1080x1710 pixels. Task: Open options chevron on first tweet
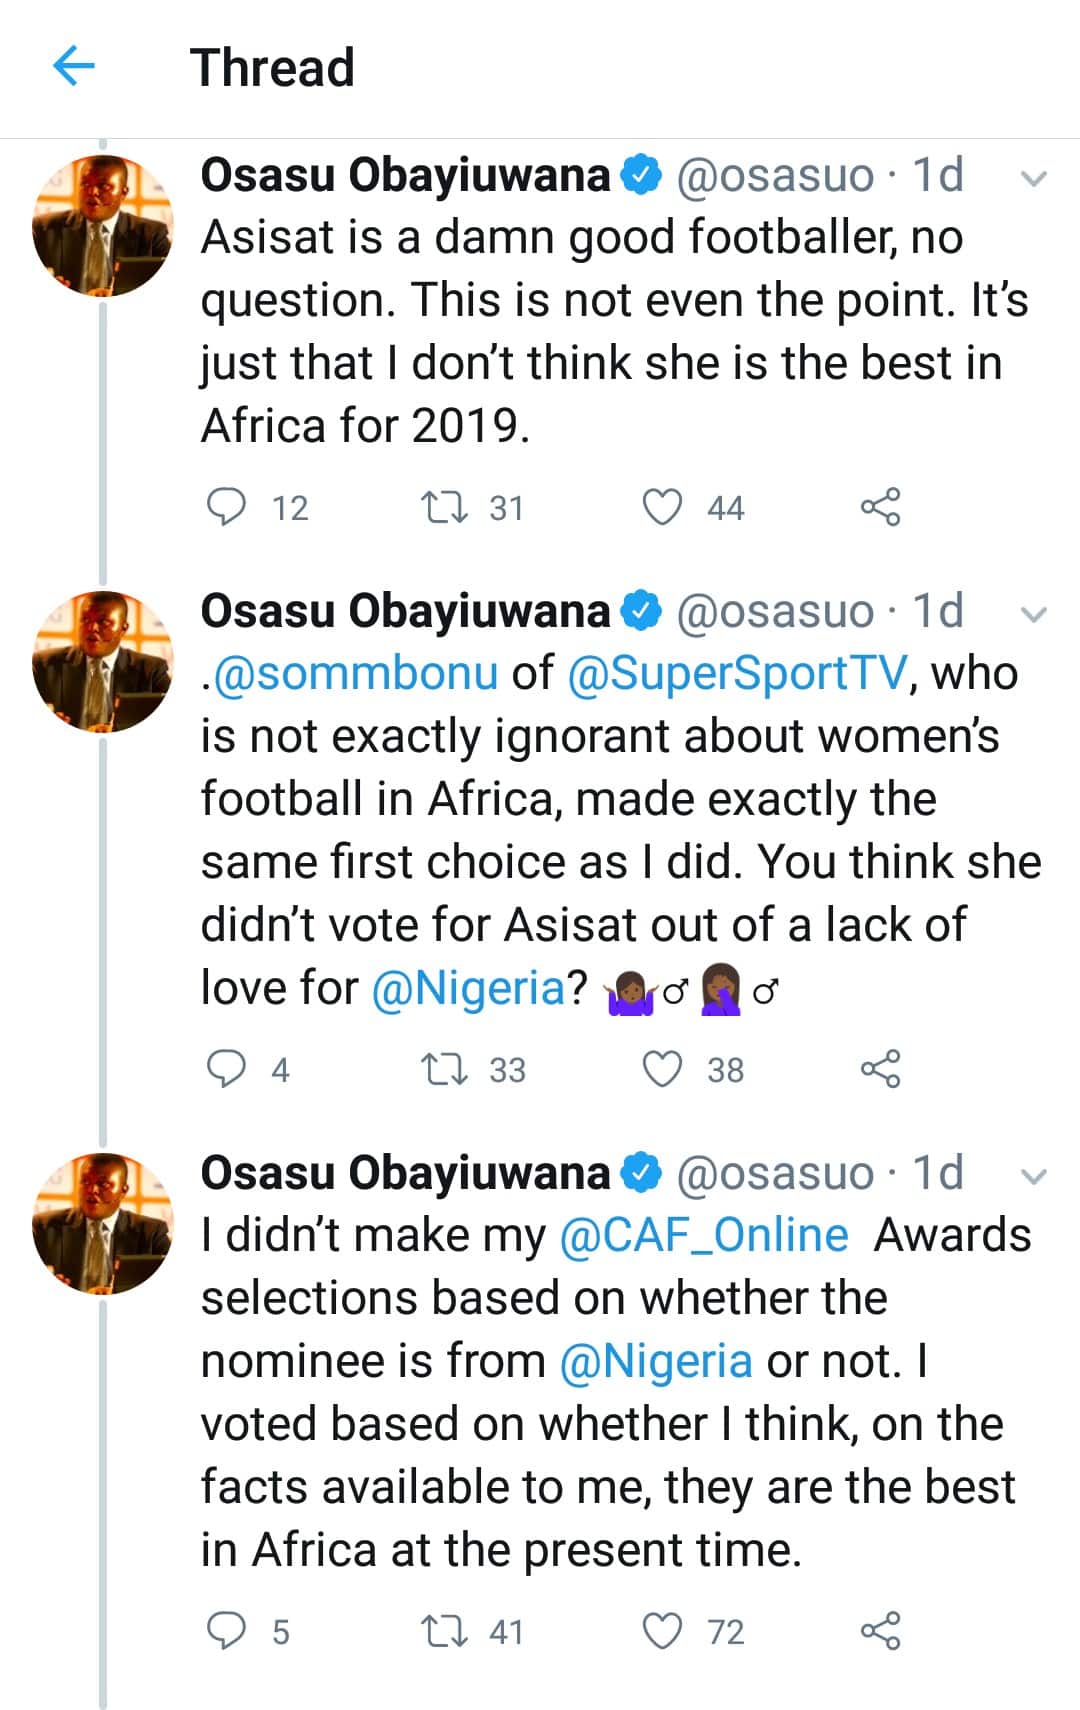click(1033, 179)
